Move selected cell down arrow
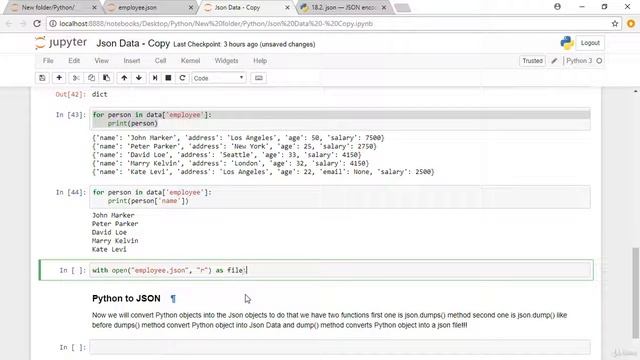640x360 pixels. coord(139,78)
